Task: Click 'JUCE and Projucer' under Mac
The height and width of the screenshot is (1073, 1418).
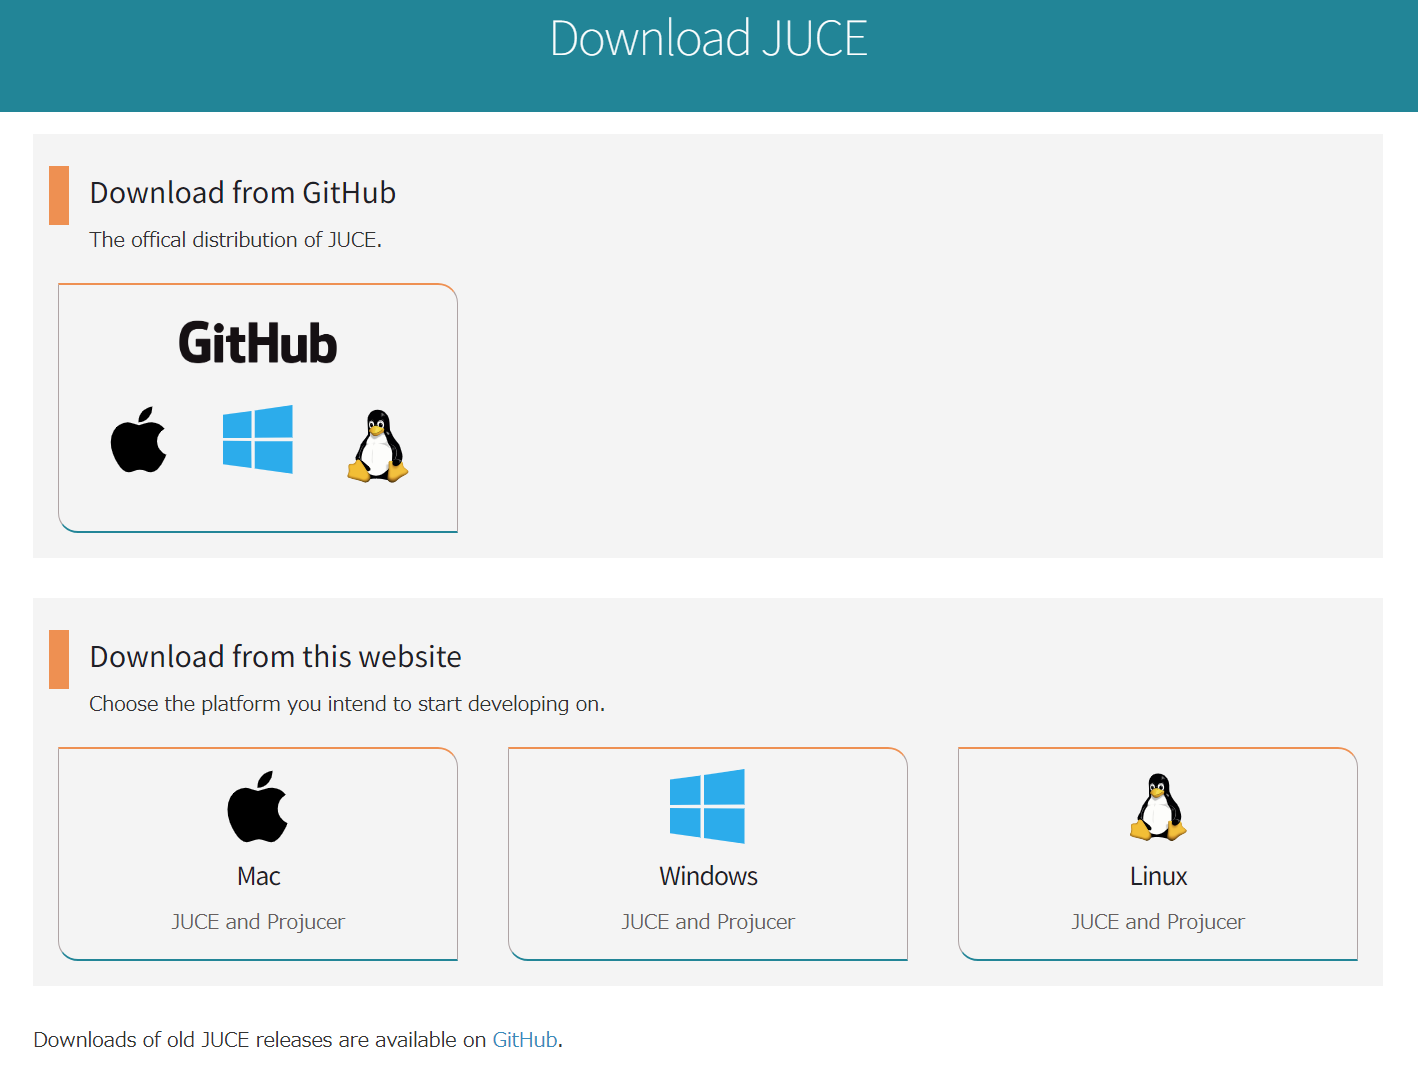Action: 258,922
